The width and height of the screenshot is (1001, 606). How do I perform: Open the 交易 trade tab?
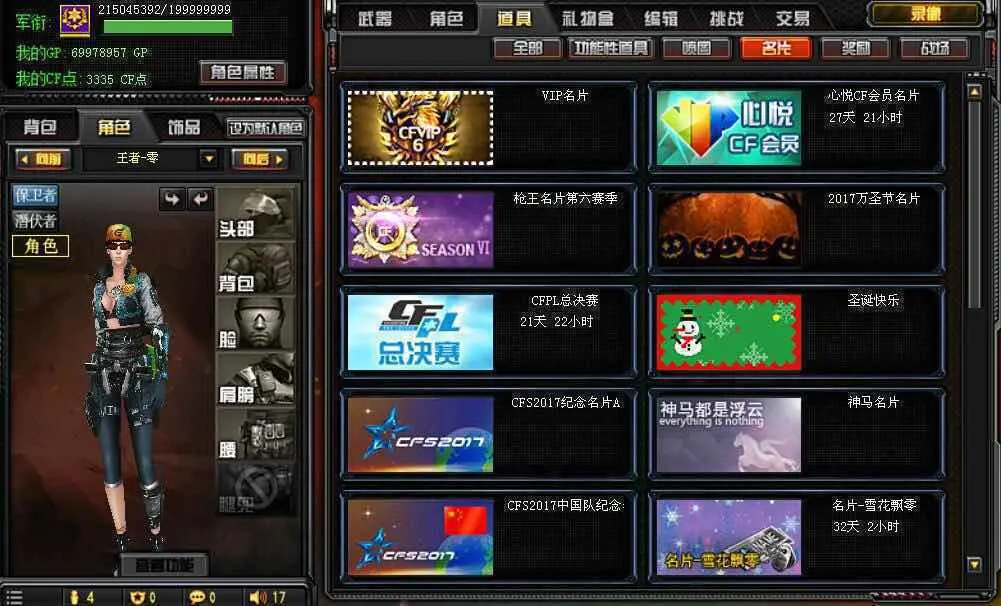click(x=793, y=19)
